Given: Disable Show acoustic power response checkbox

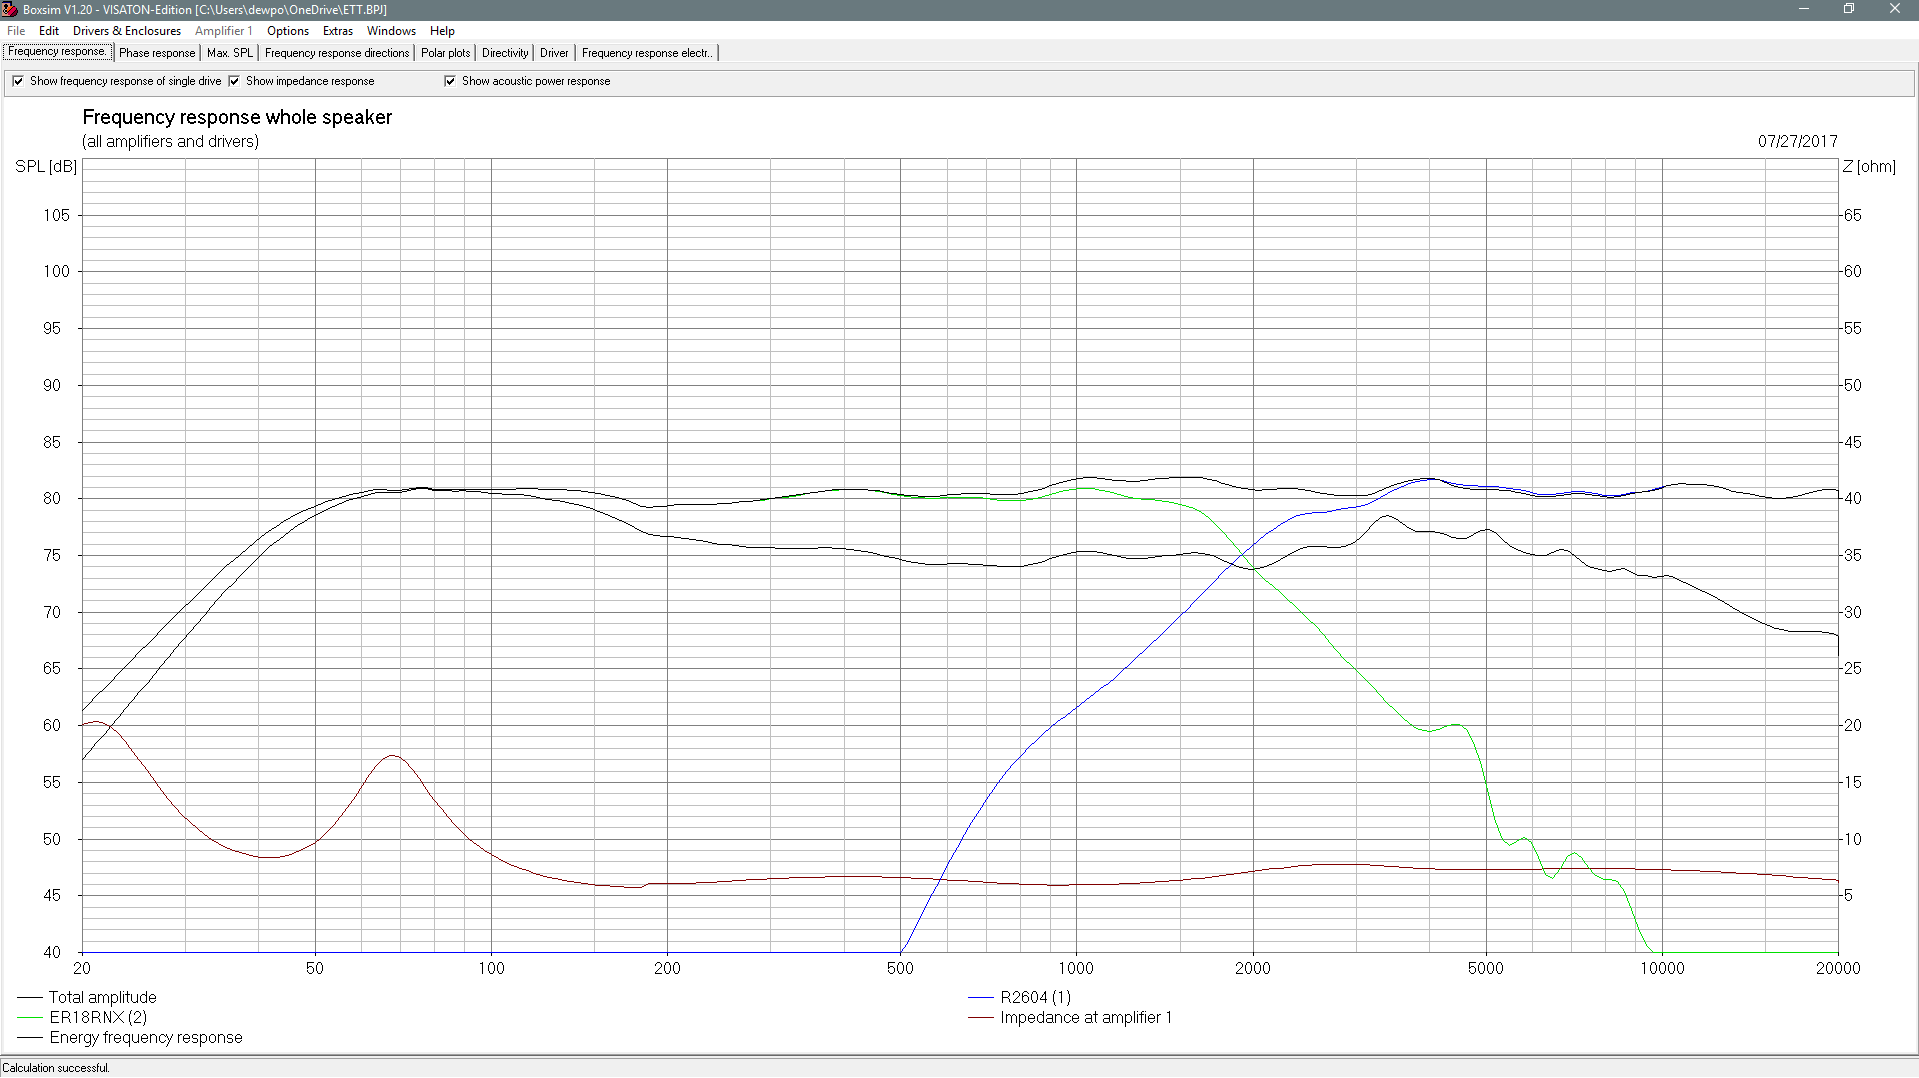Looking at the screenshot, I should point(450,81).
